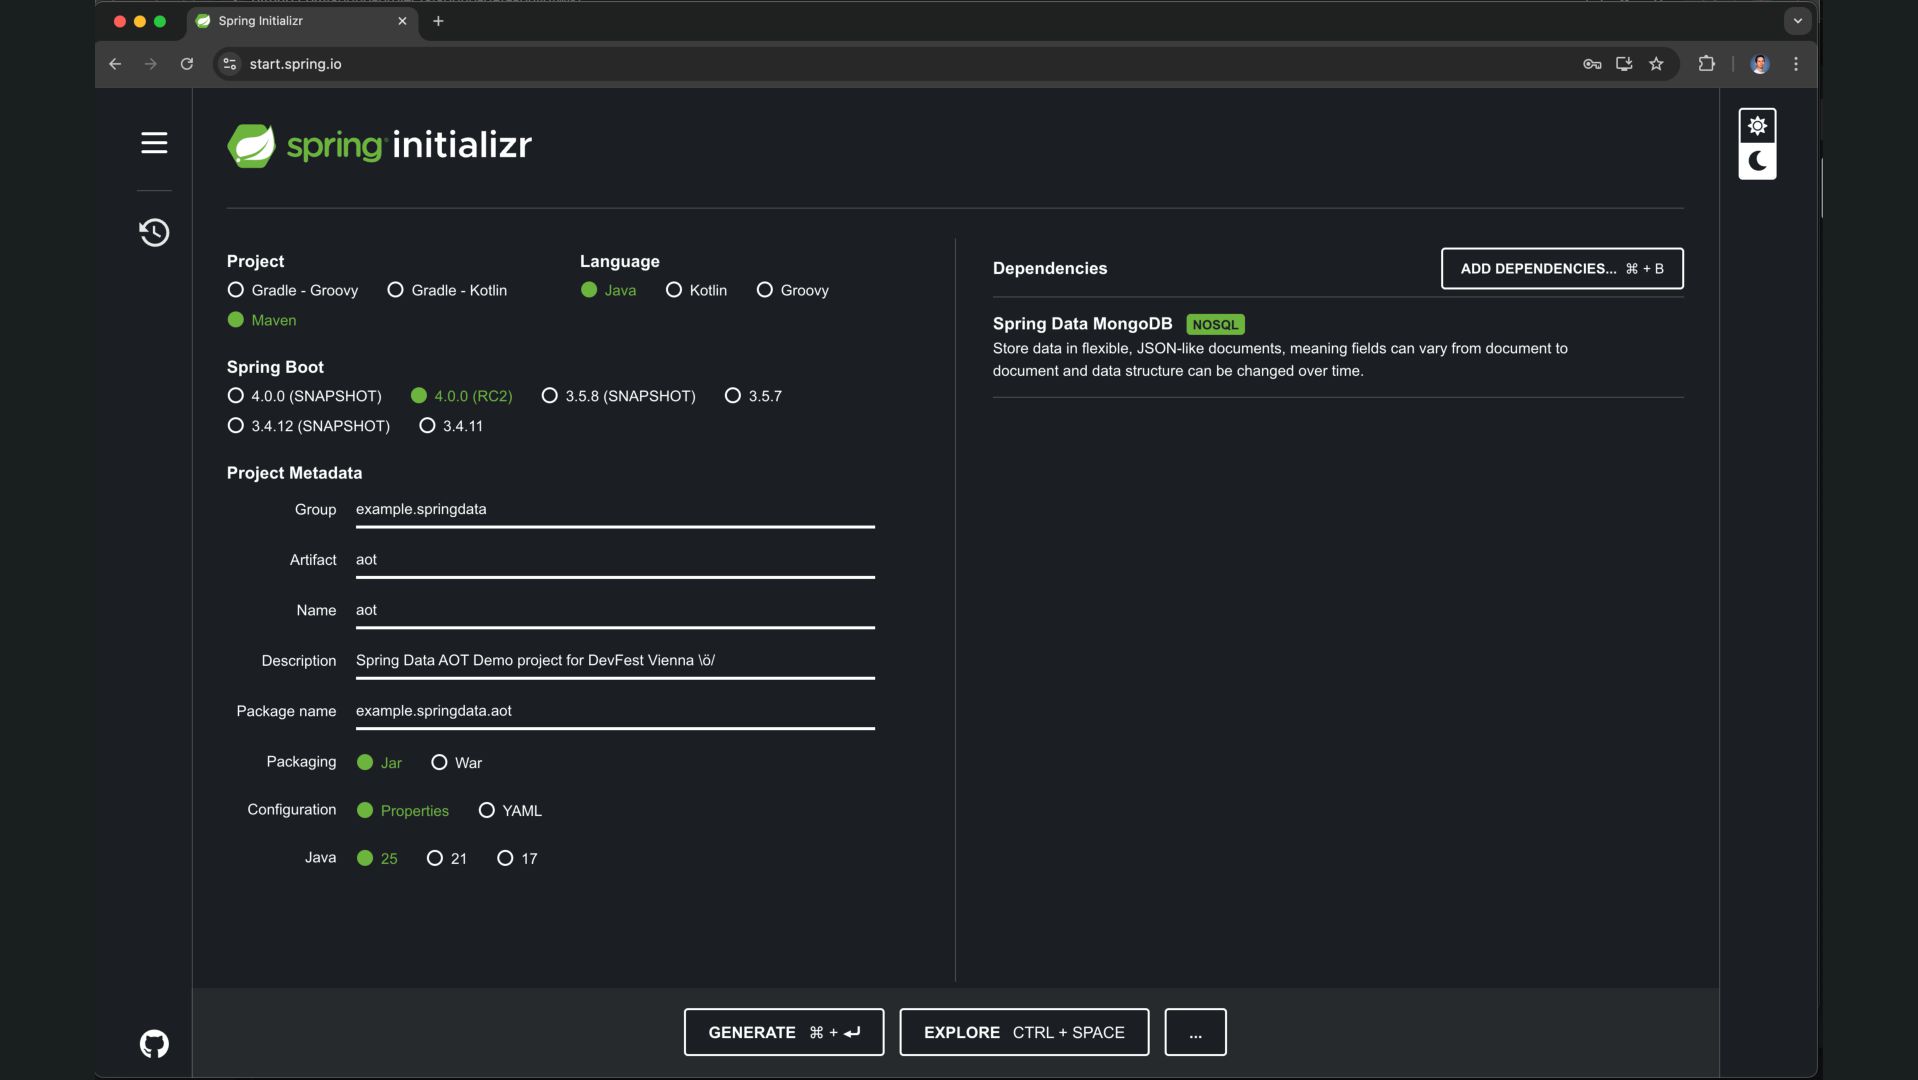Select Spring Boot version 3.5.7
This screenshot has height=1080, width=1918.
[x=733, y=396]
